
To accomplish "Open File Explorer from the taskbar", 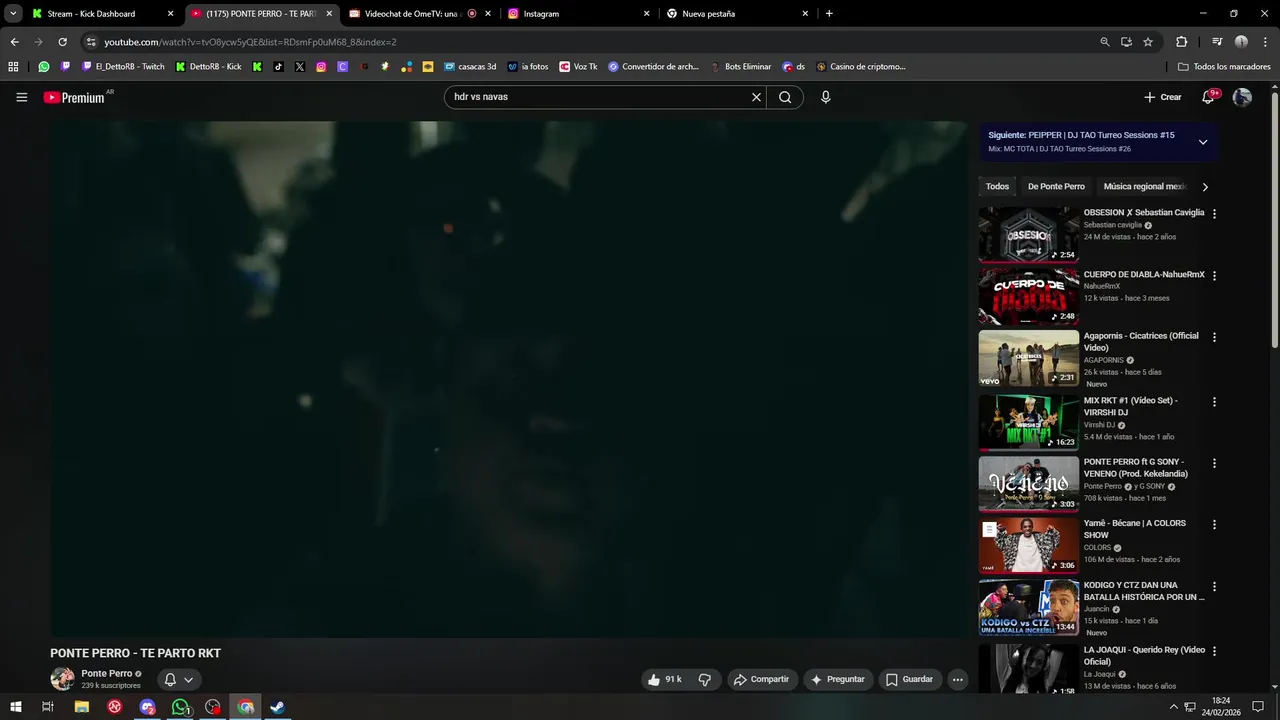I will pyautogui.click(x=82, y=707).
